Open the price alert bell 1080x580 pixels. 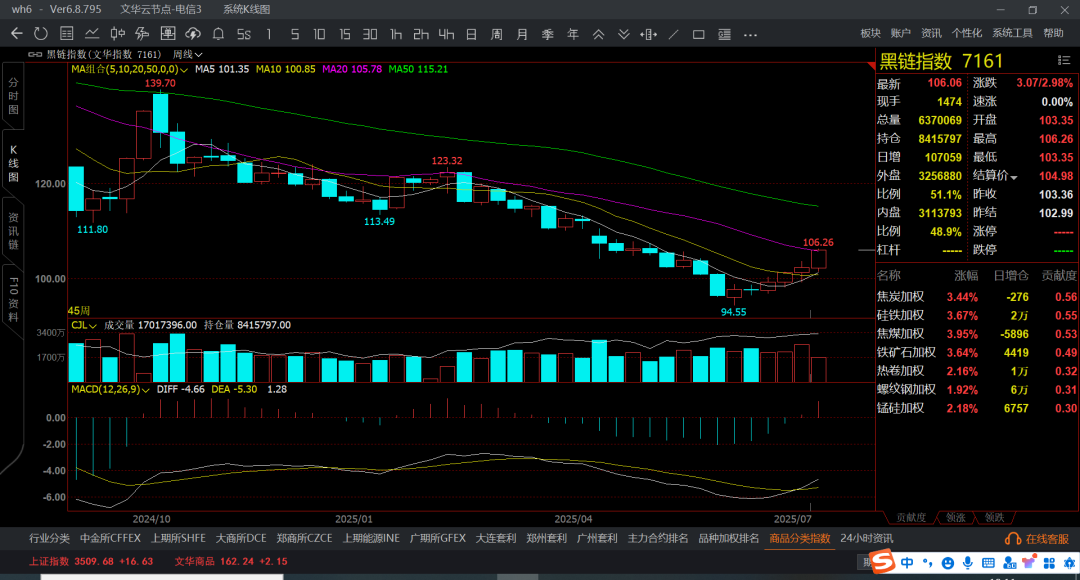(x=218, y=34)
